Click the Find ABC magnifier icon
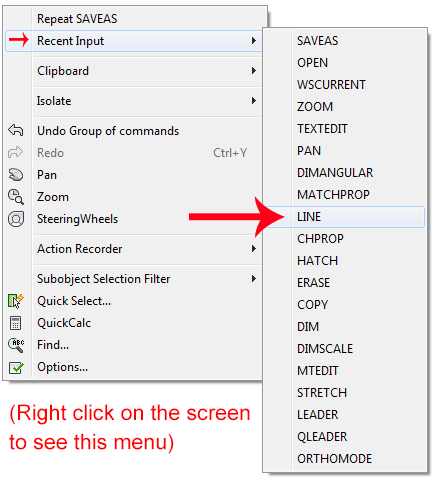The image size is (436, 483). [x=16, y=345]
